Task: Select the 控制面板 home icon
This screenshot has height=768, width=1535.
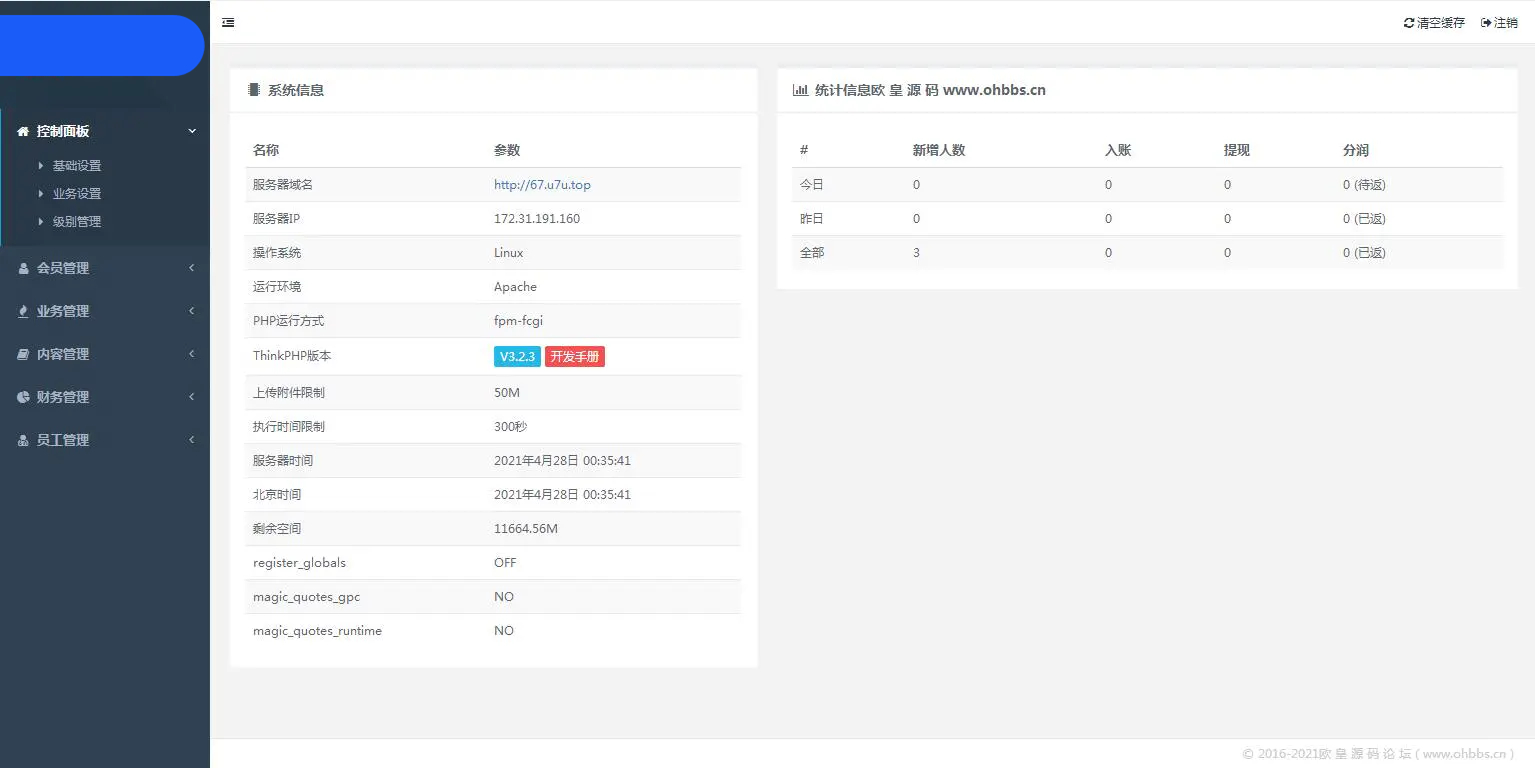Action: pyautogui.click(x=22, y=131)
